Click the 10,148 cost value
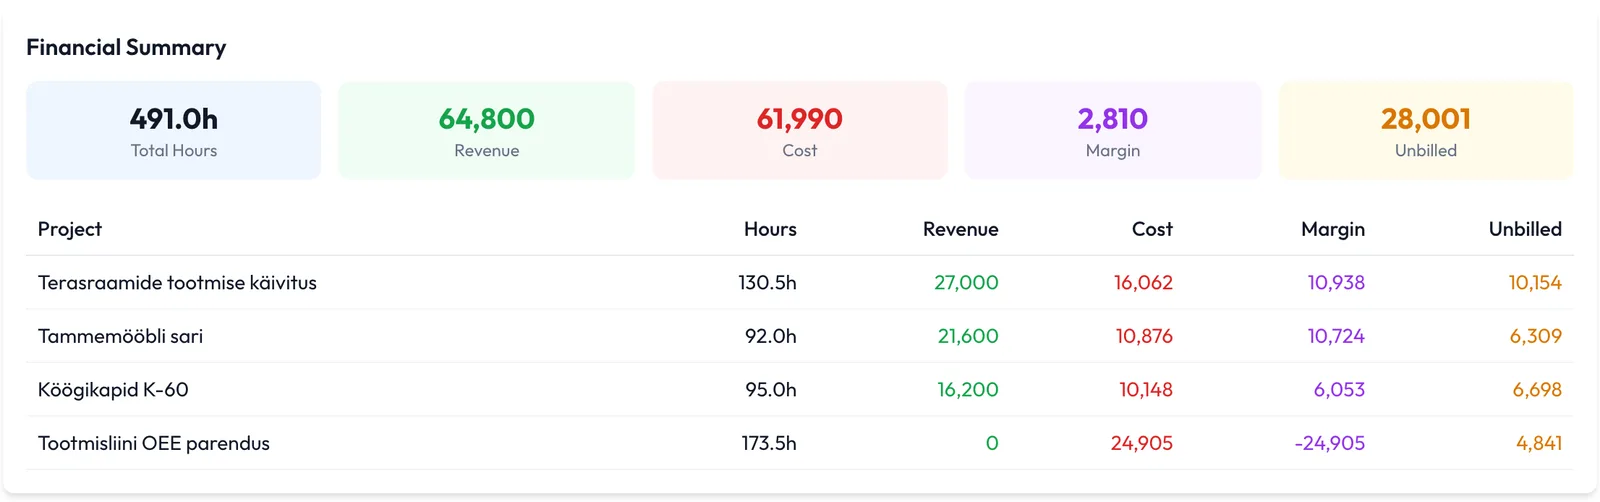Viewport: 1600px width, 502px height. click(x=1146, y=390)
